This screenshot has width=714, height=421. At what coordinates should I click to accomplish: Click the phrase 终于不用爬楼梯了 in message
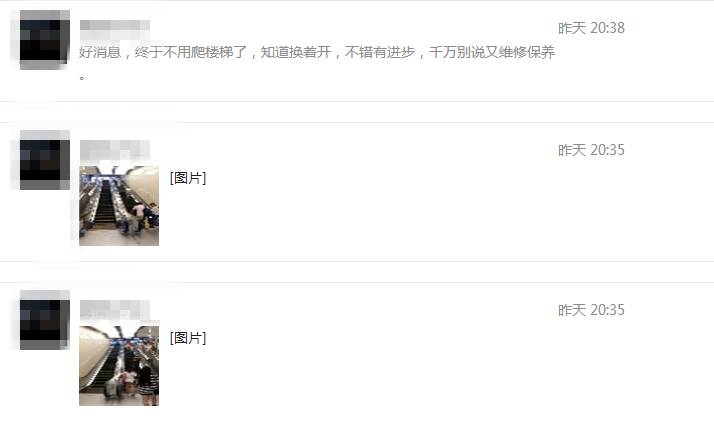coord(191,52)
